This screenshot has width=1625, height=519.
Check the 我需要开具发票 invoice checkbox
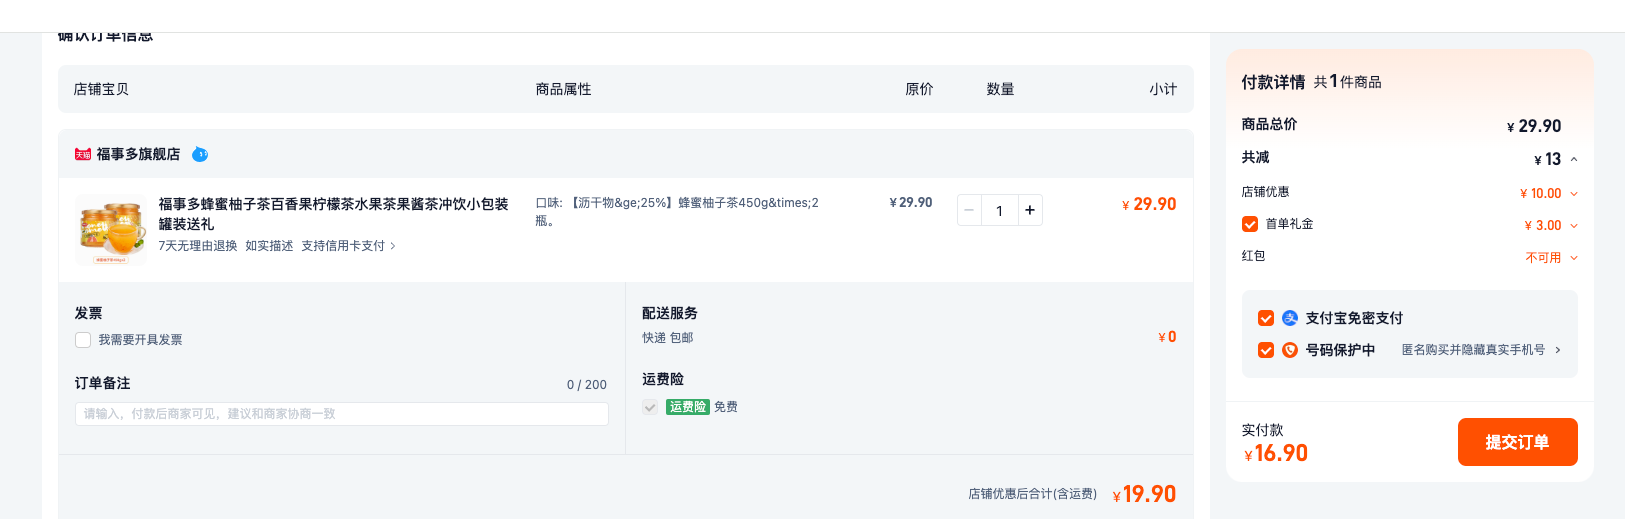coord(83,340)
